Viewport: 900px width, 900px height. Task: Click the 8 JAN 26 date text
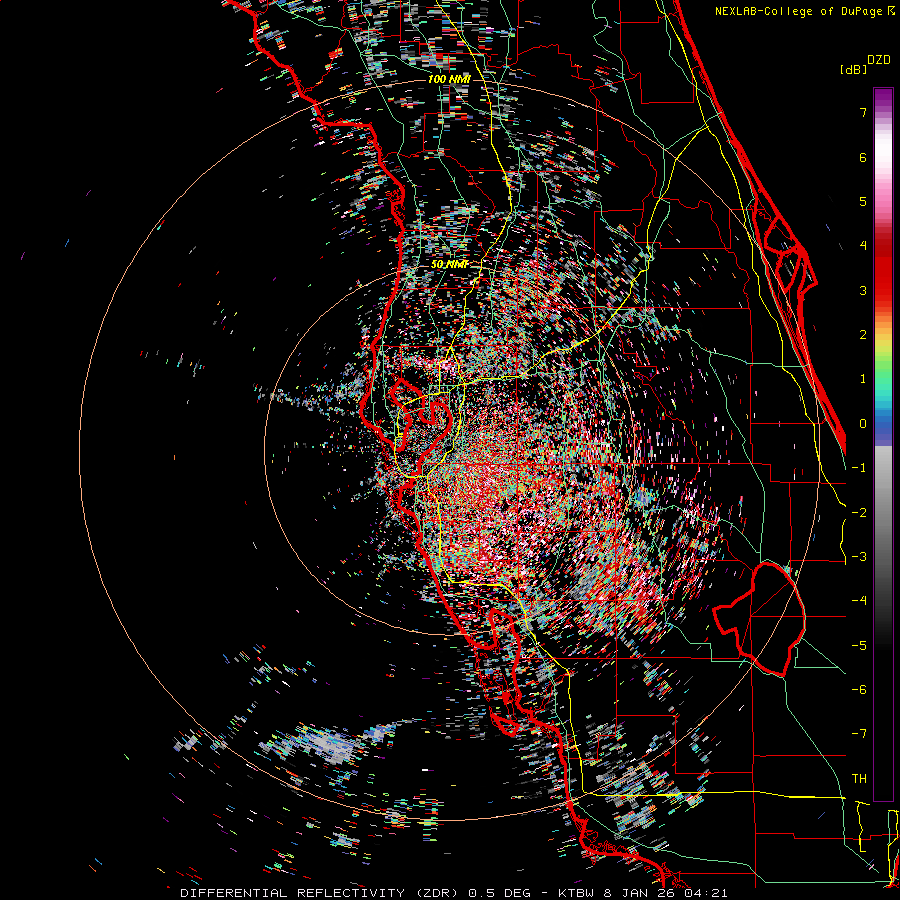pos(639,893)
